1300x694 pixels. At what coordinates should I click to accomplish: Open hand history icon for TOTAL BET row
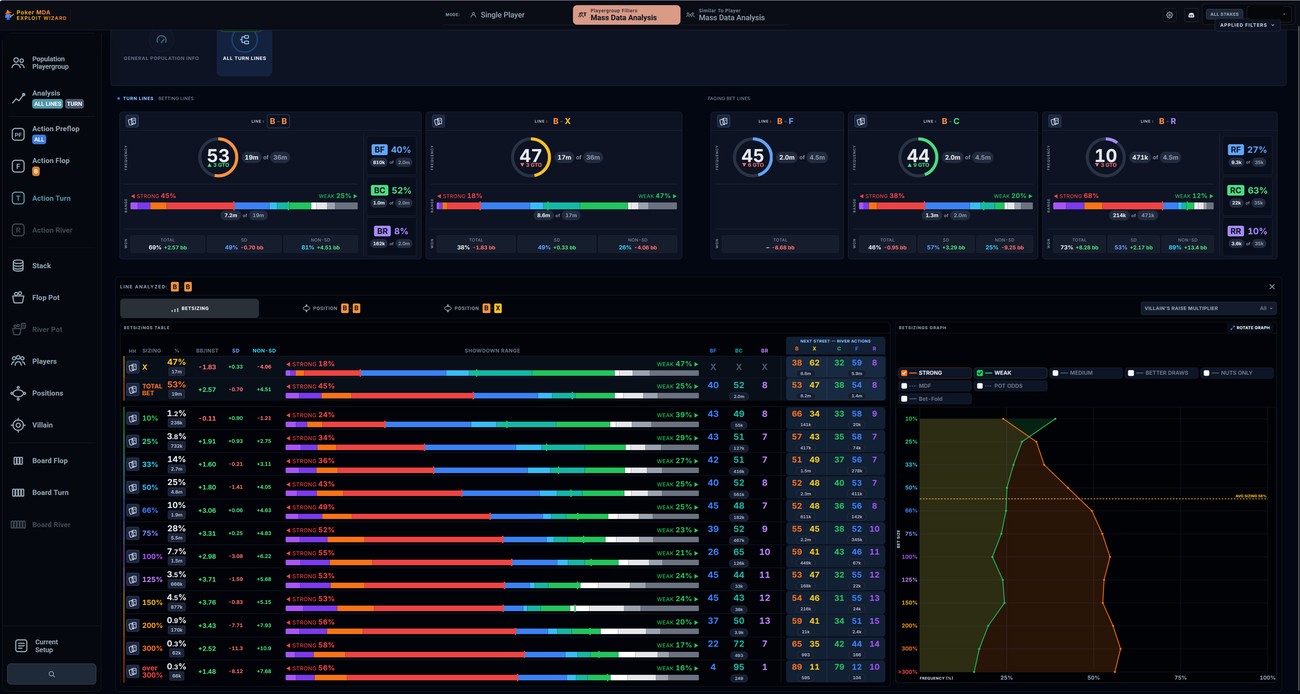pos(131,388)
